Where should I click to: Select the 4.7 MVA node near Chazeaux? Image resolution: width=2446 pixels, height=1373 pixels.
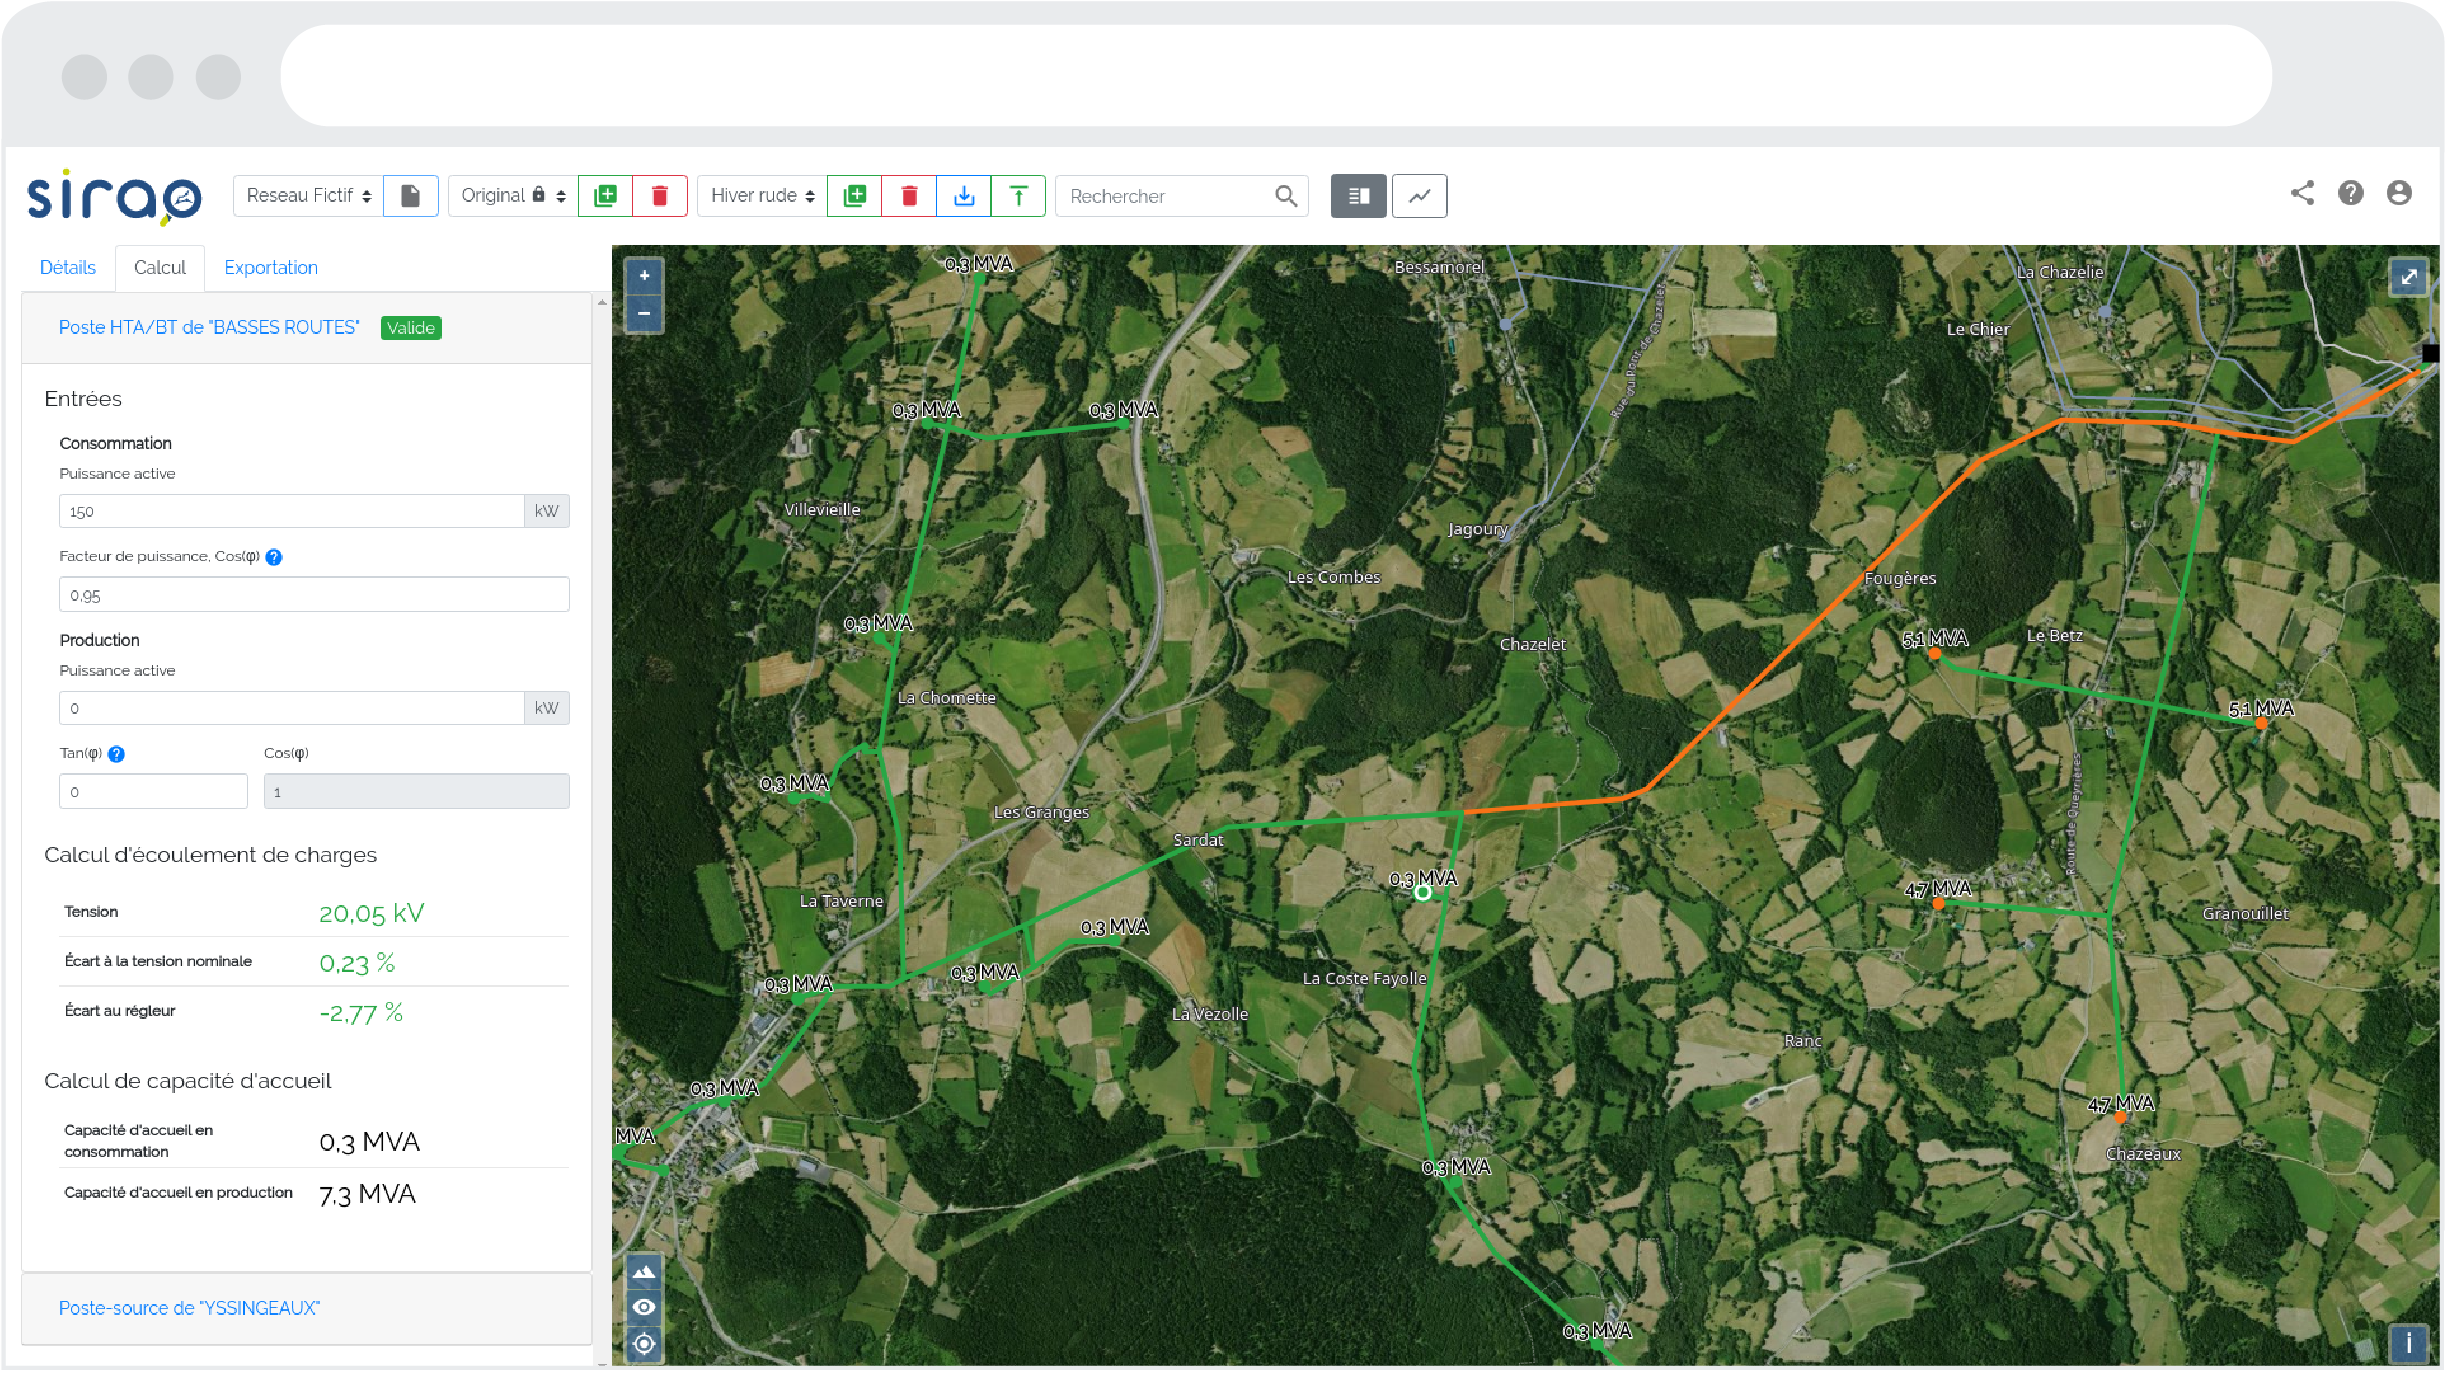pyautogui.click(x=2120, y=1117)
